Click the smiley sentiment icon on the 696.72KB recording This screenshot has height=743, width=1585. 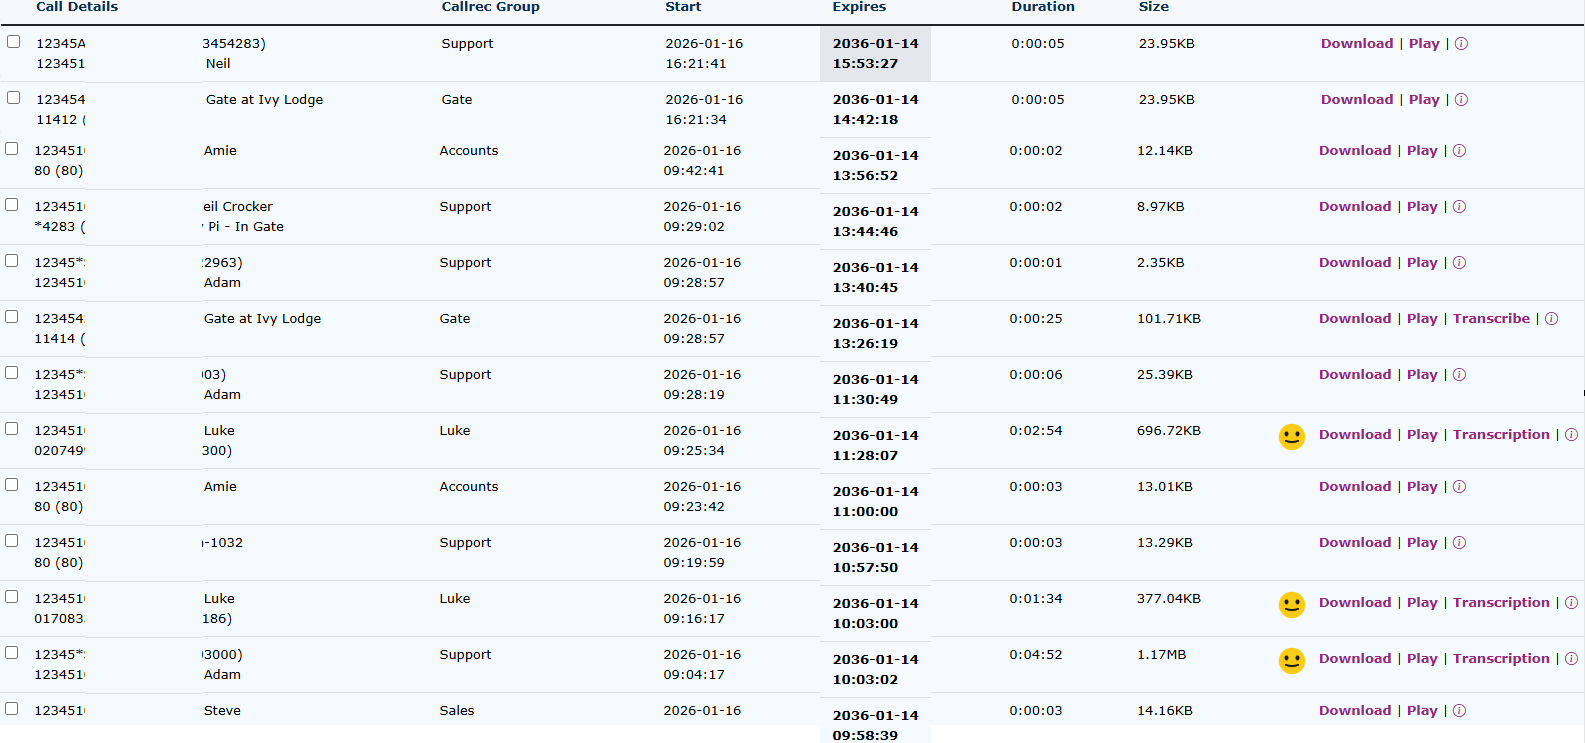(1292, 437)
